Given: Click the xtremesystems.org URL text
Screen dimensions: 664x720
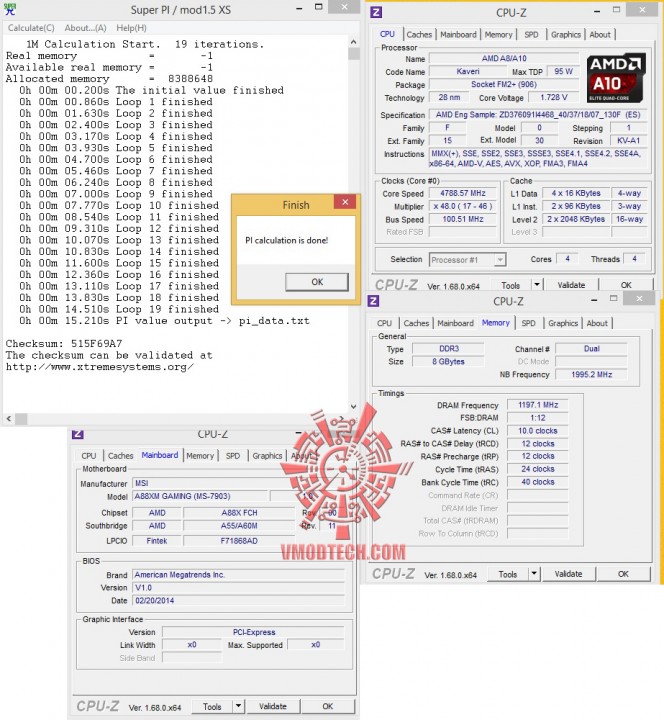Looking at the screenshot, I should tap(100, 367).
